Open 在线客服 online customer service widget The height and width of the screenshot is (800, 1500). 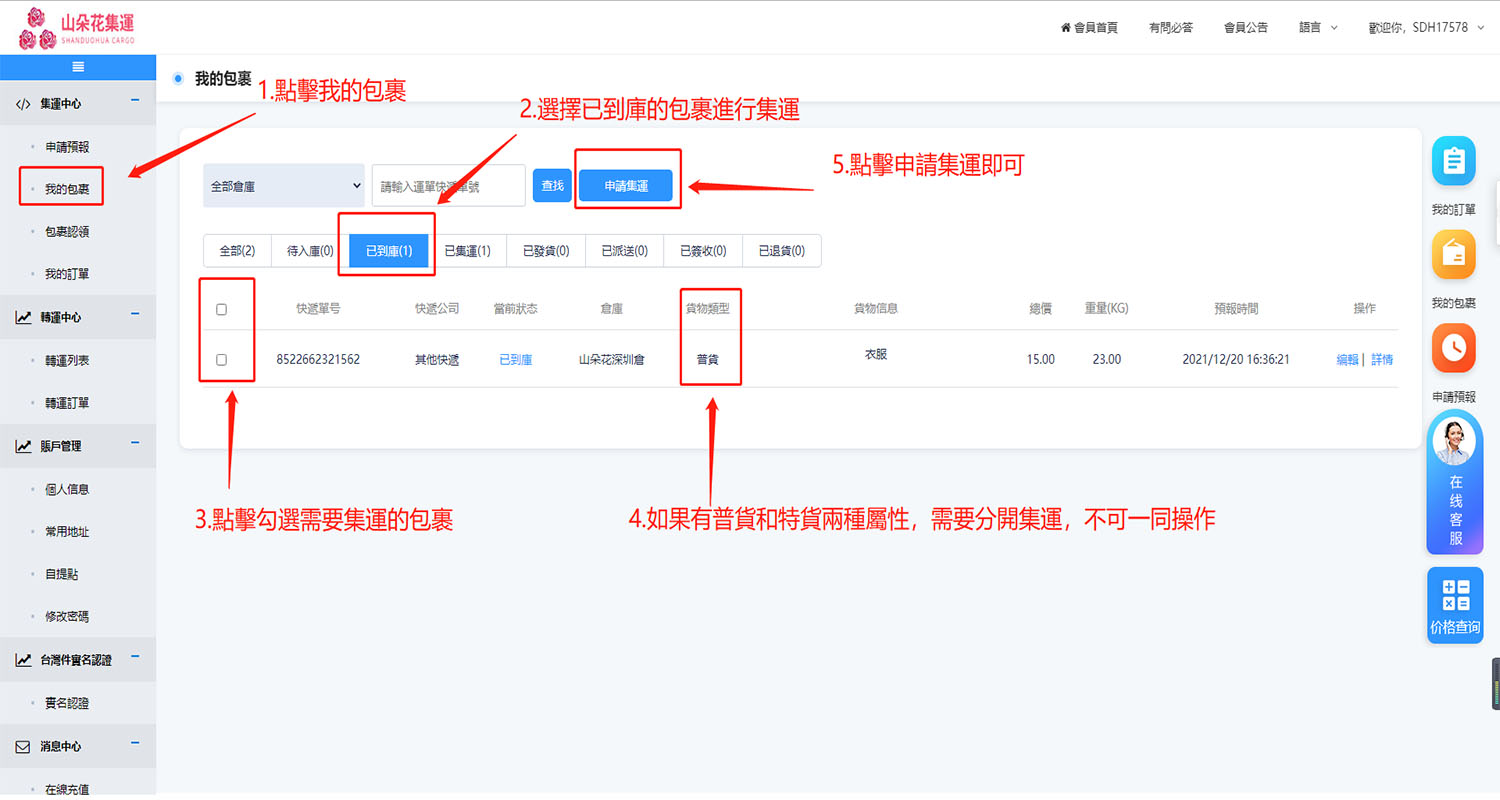tap(1454, 482)
